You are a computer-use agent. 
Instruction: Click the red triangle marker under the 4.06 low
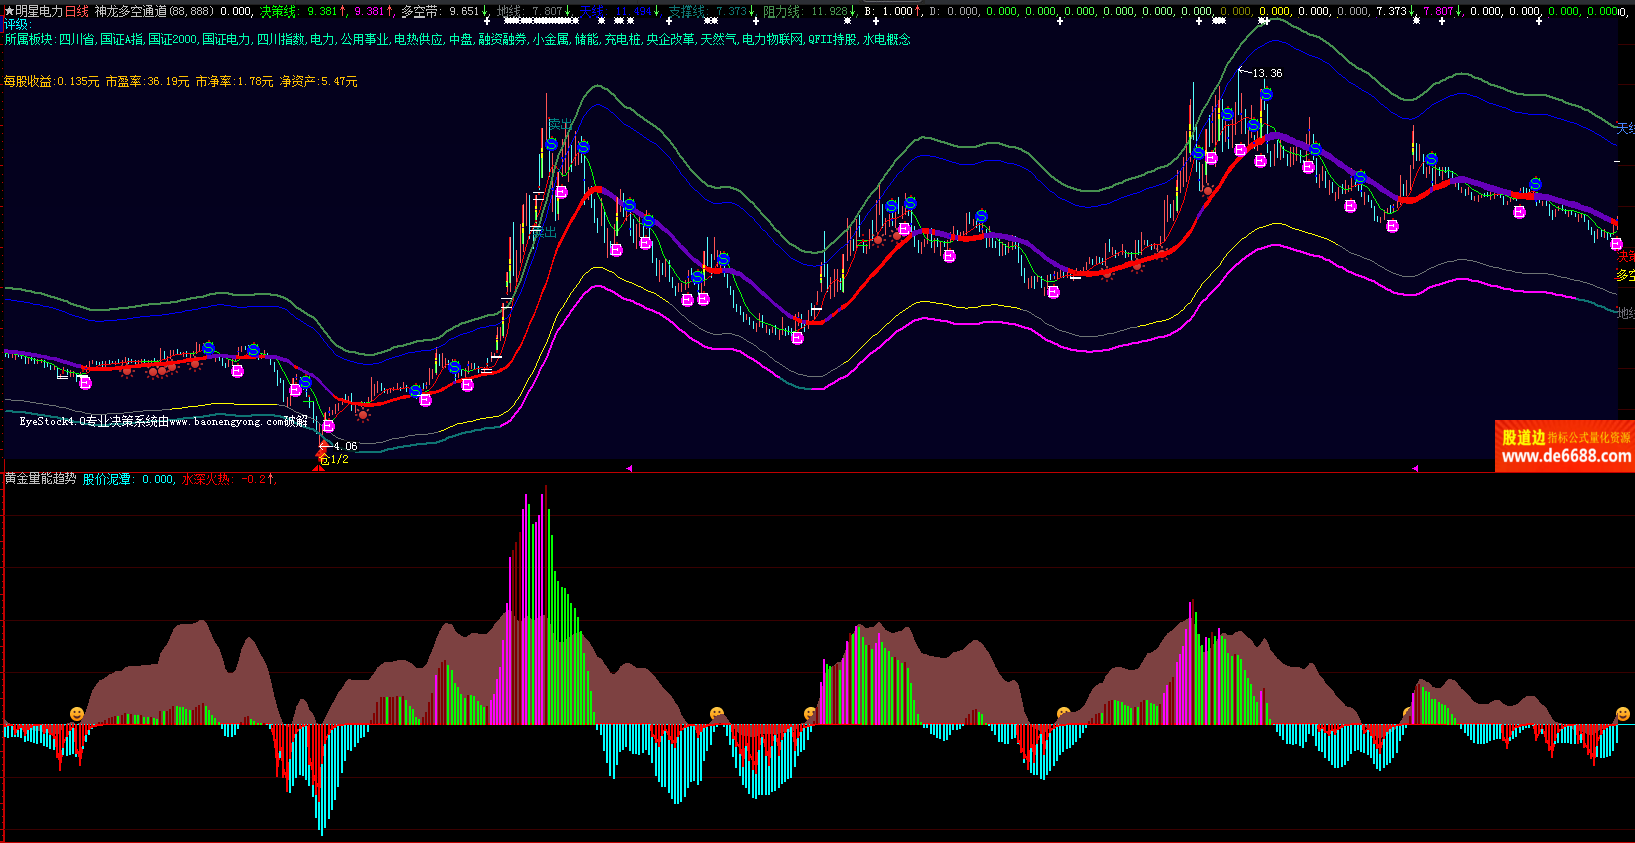[319, 468]
